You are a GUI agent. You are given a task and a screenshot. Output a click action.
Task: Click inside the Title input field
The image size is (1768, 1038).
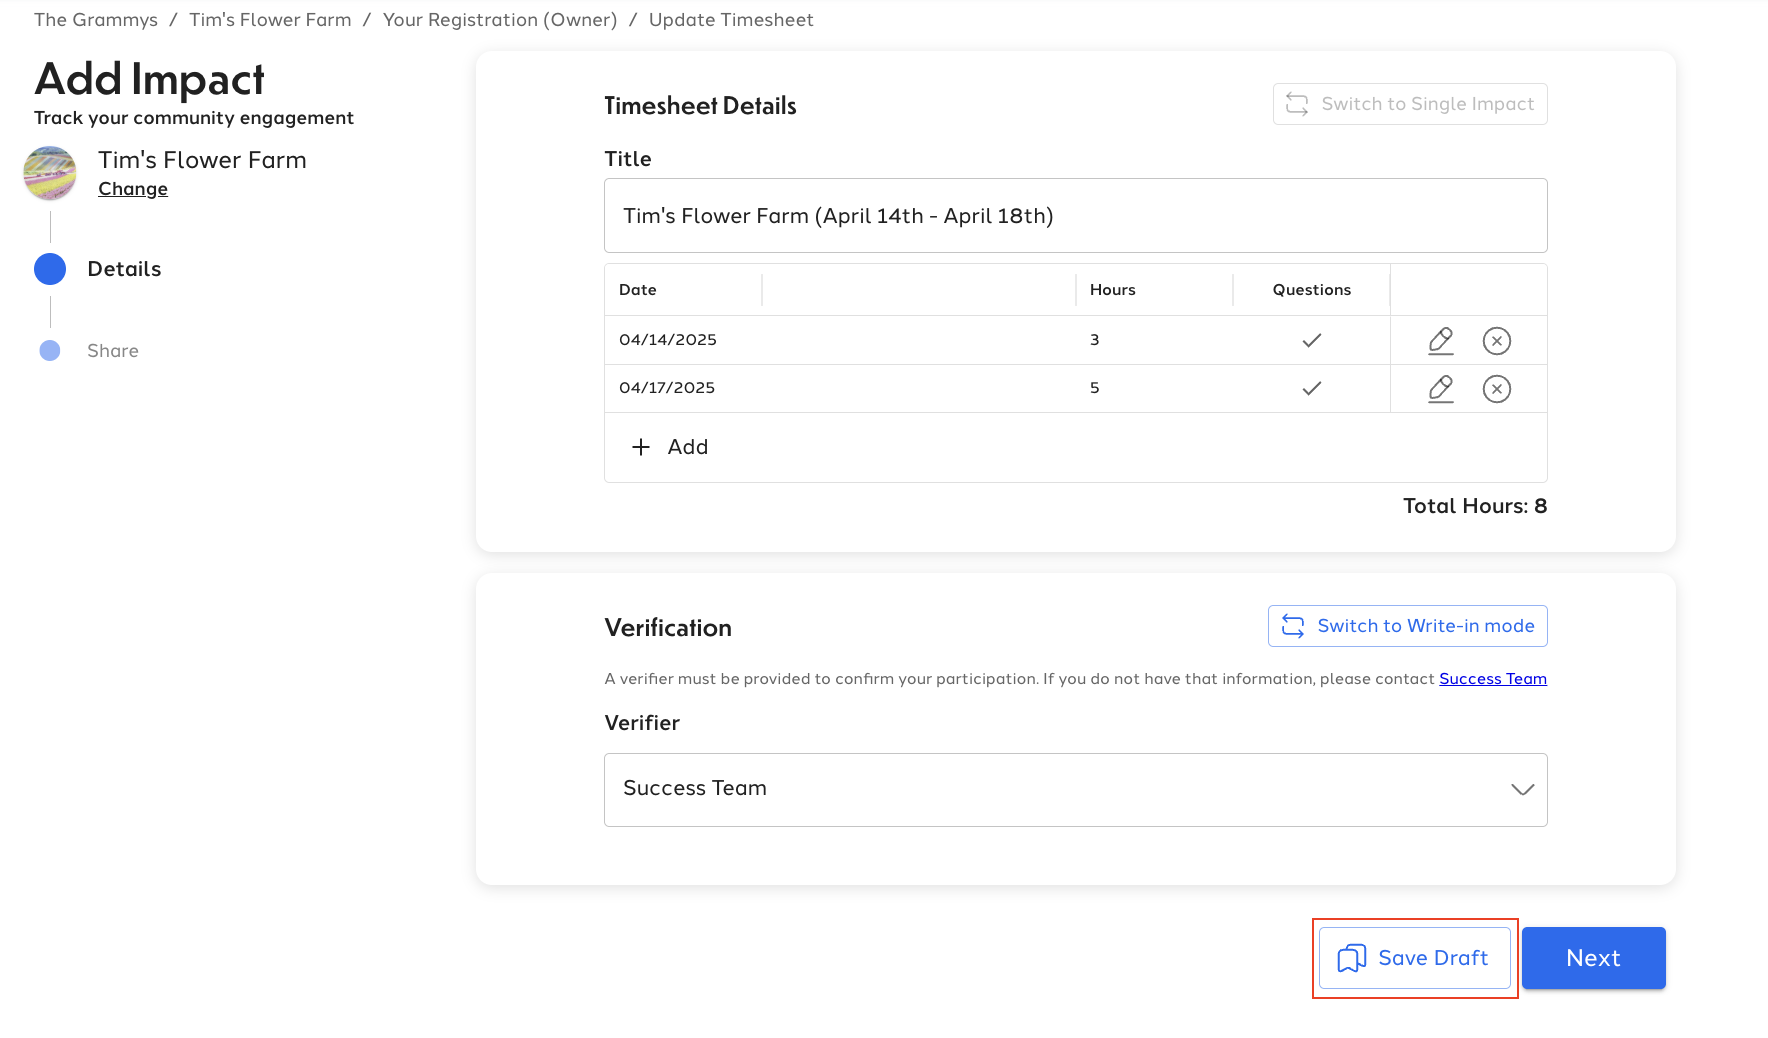[x=1075, y=216]
